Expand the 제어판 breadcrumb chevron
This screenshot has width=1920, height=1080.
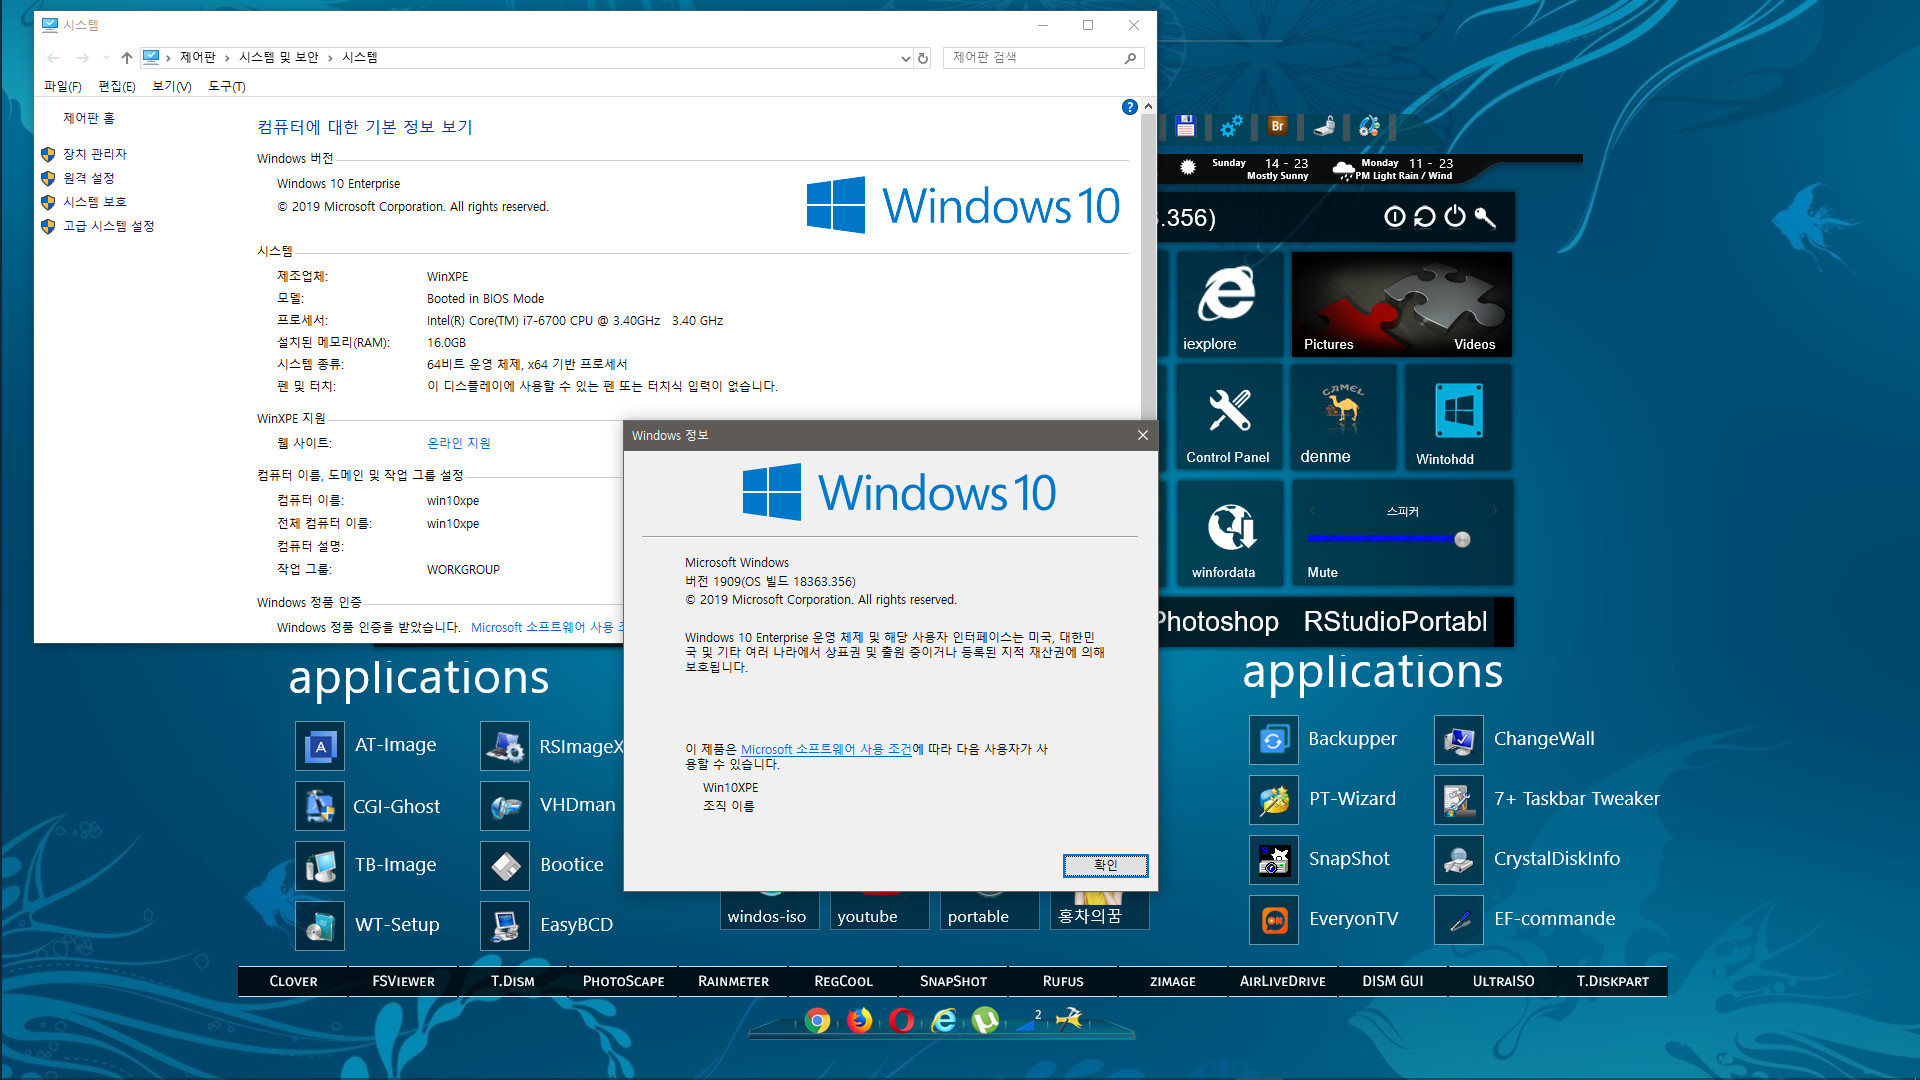point(227,58)
